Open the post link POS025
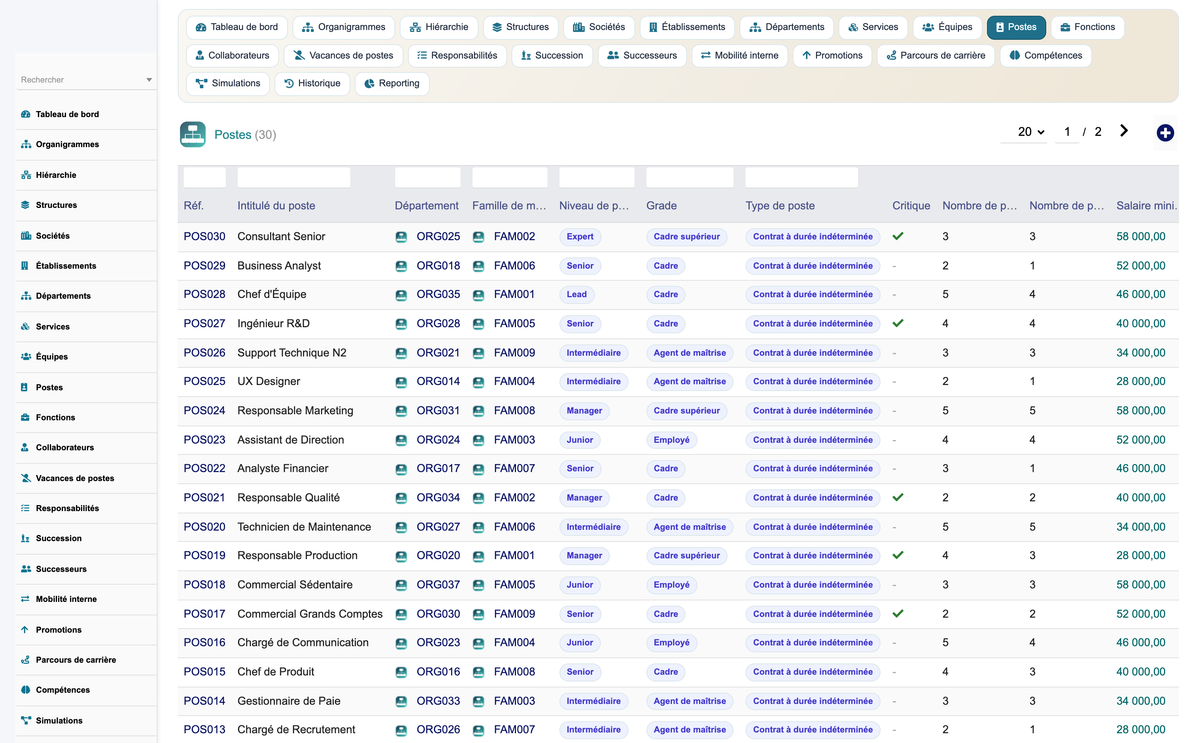The height and width of the screenshot is (743, 1200). click(x=205, y=382)
